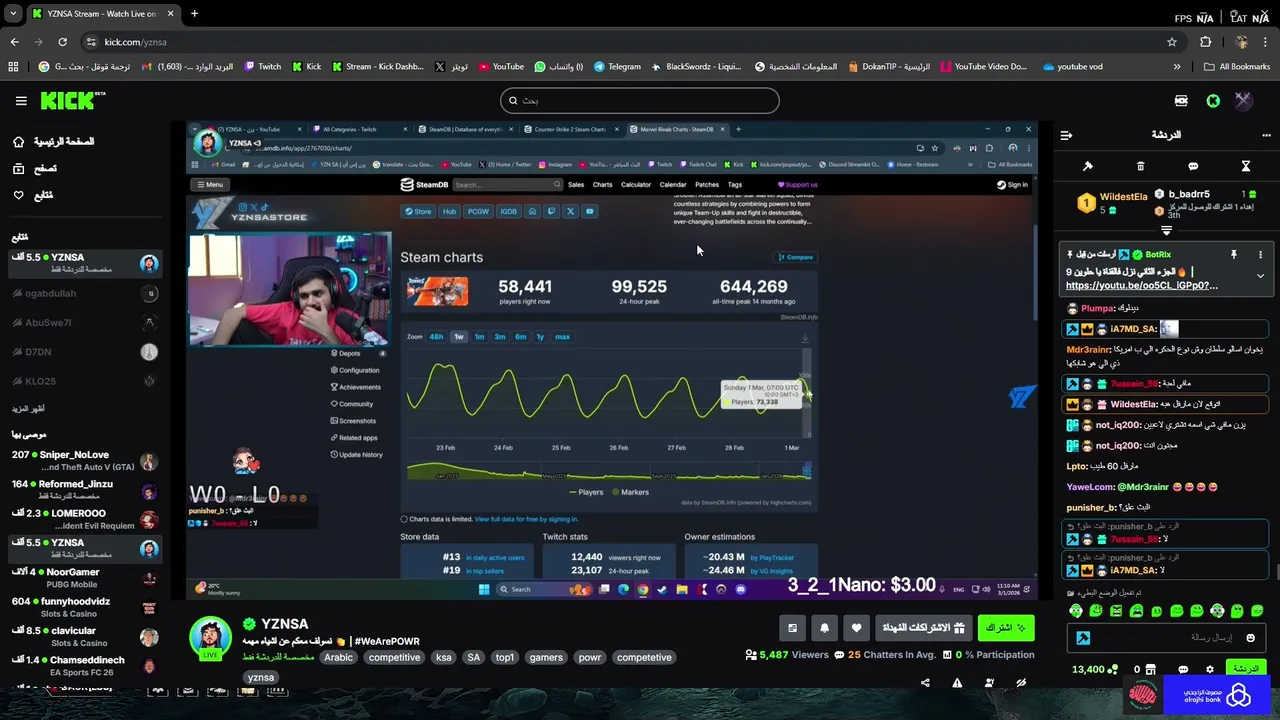Click the stream video player

point(612,362)
